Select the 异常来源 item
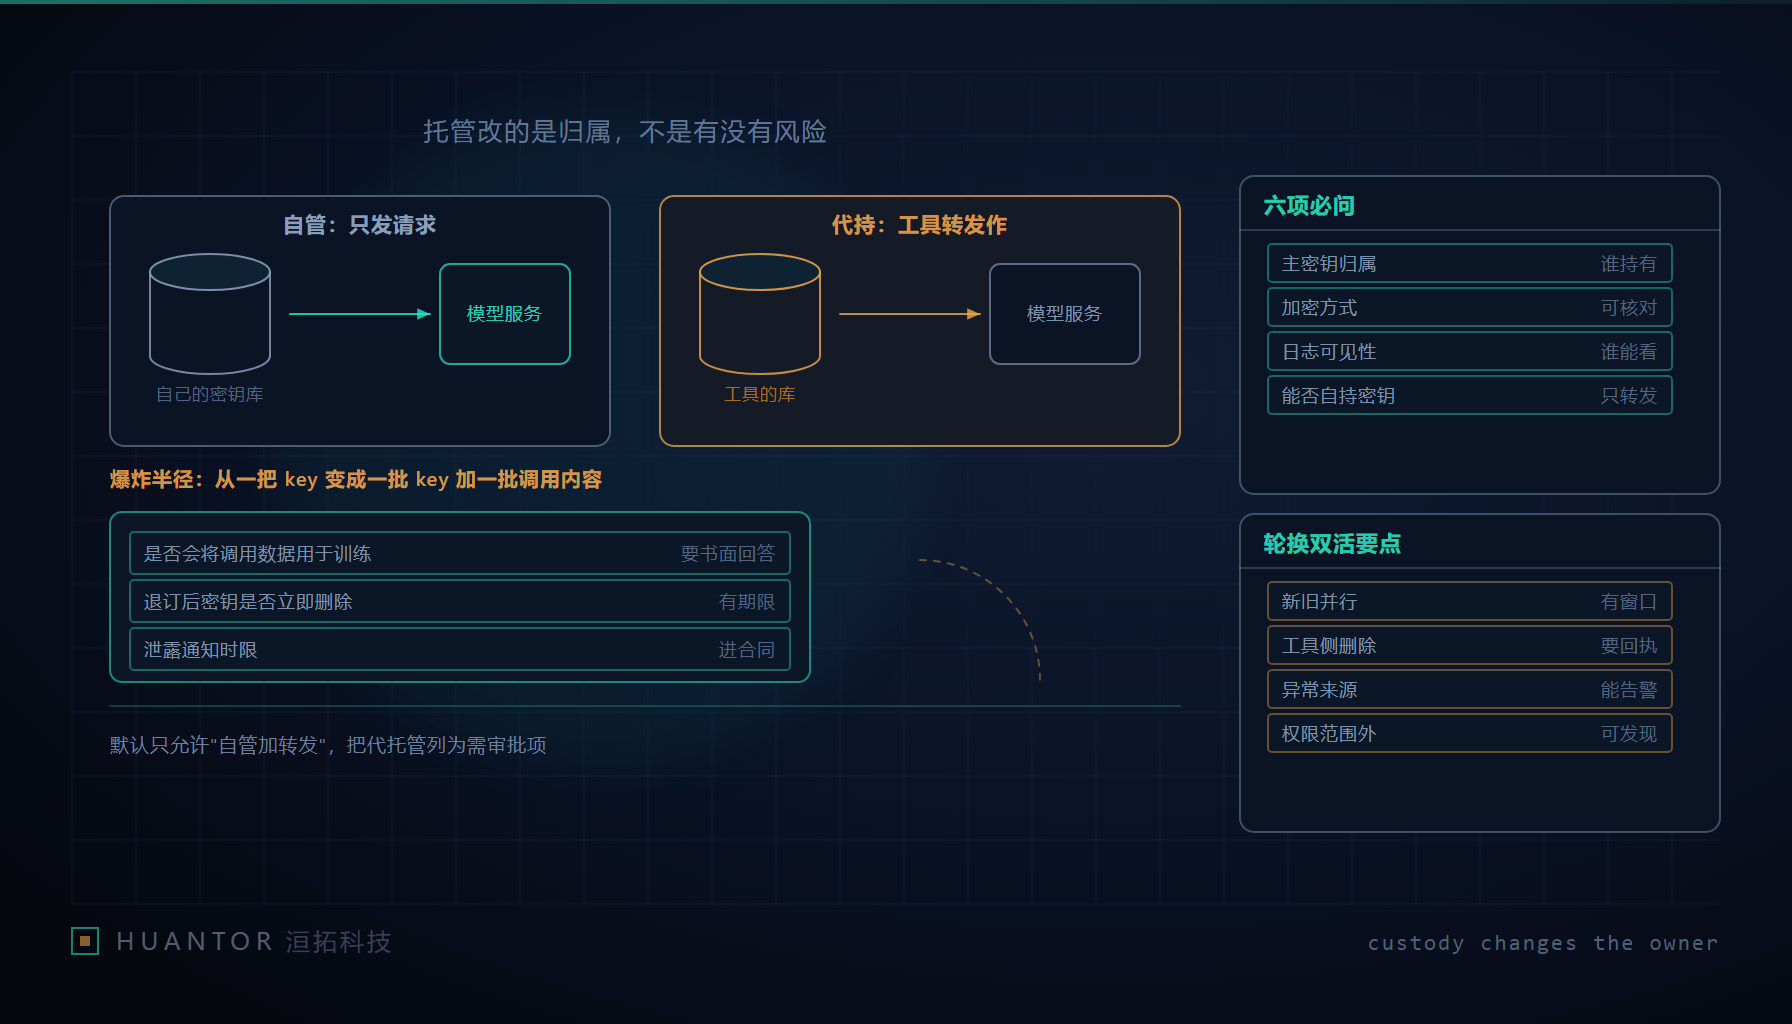Screen dimensions: 1792x1024 [x=1470, y=690]
